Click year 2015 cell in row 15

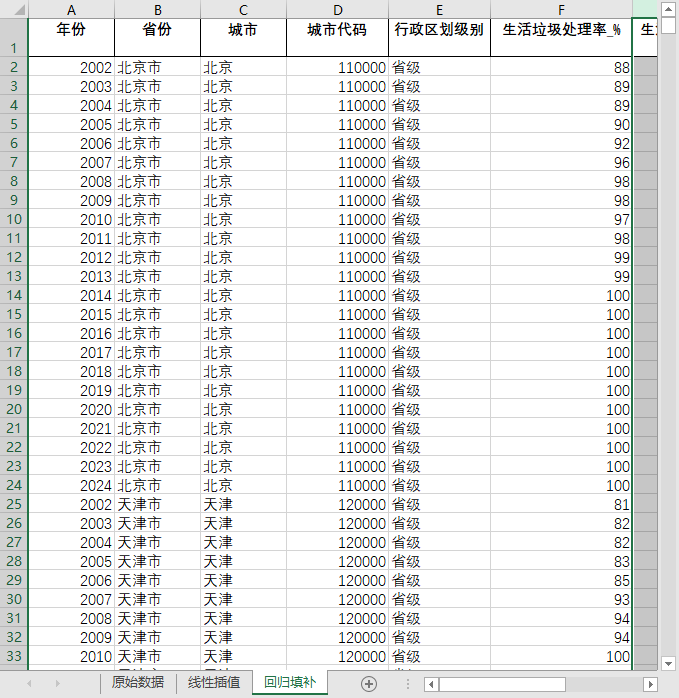pyautogui.click(x=71, y=314)
